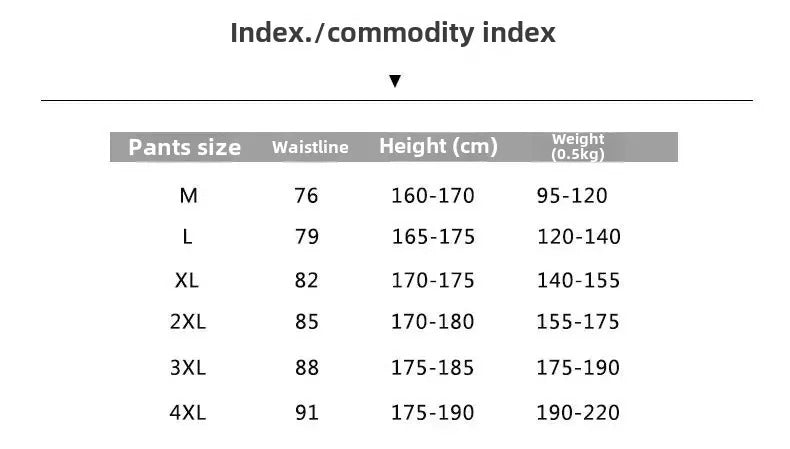This screenshot has width=790, height=449.
Task: Select the Pants size column header
Action: 185,147
